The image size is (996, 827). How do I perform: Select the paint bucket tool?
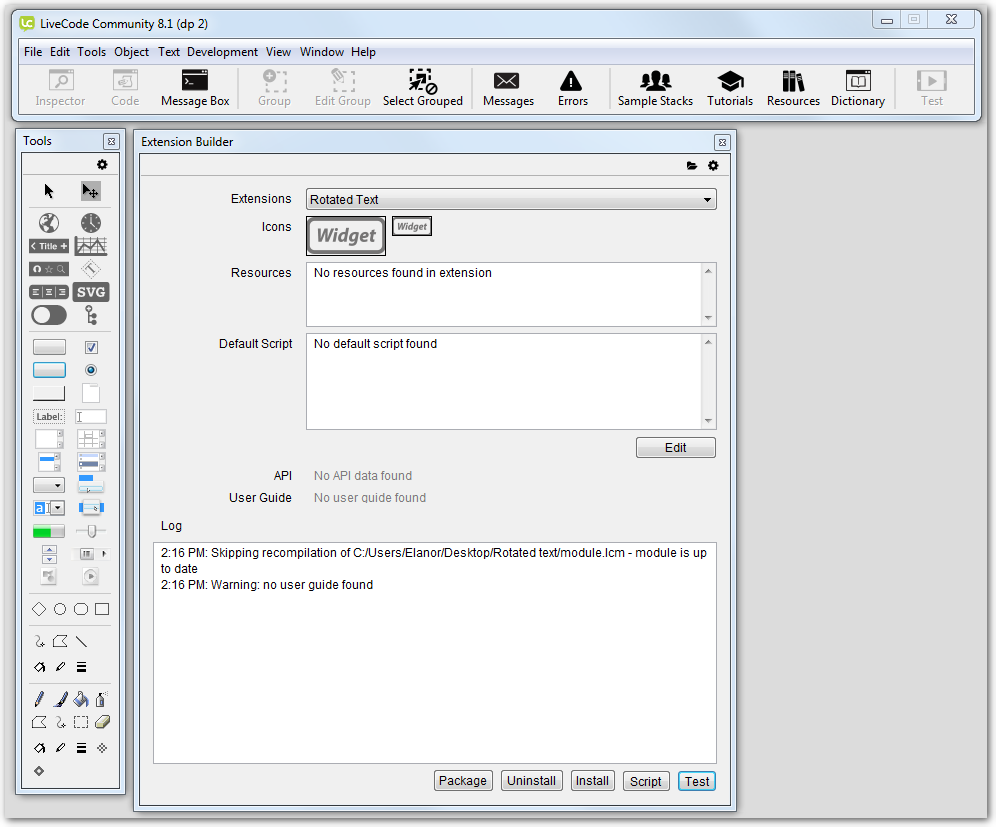81,700
